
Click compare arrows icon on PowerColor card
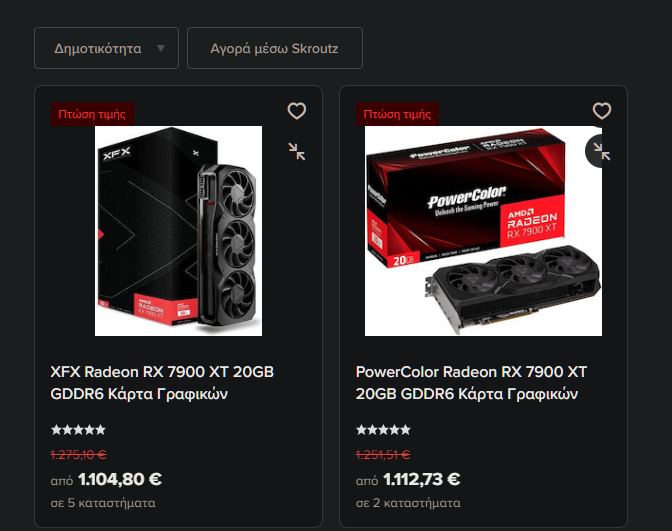[601, 151]
